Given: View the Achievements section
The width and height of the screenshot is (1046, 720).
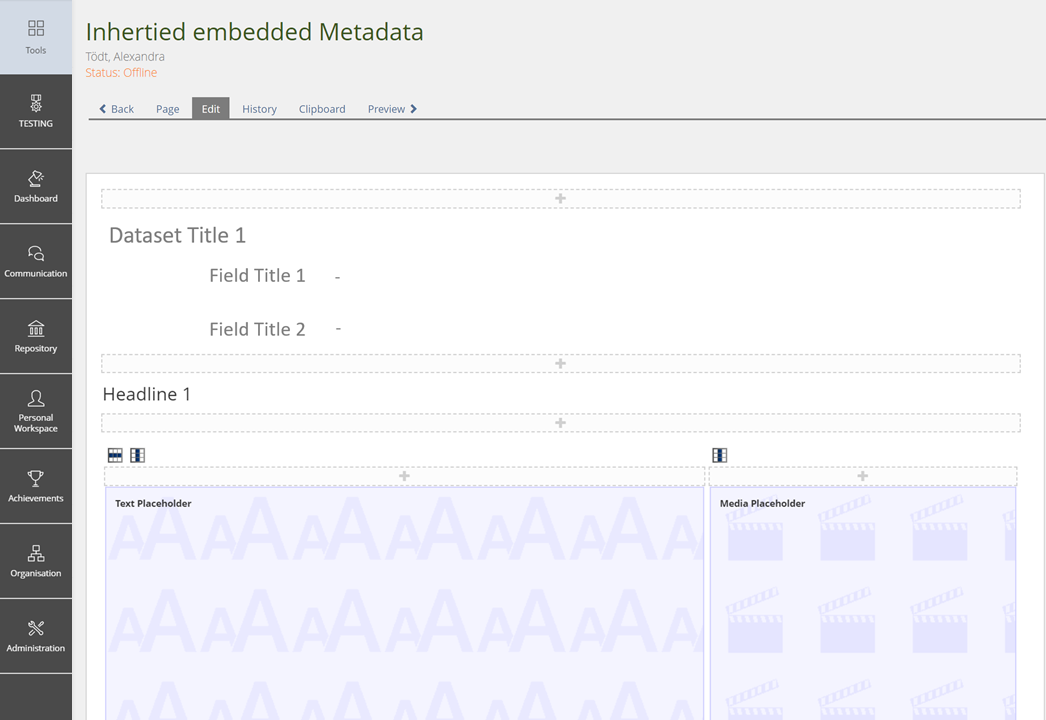Looking at the screenshot, I should coord(36,486).
